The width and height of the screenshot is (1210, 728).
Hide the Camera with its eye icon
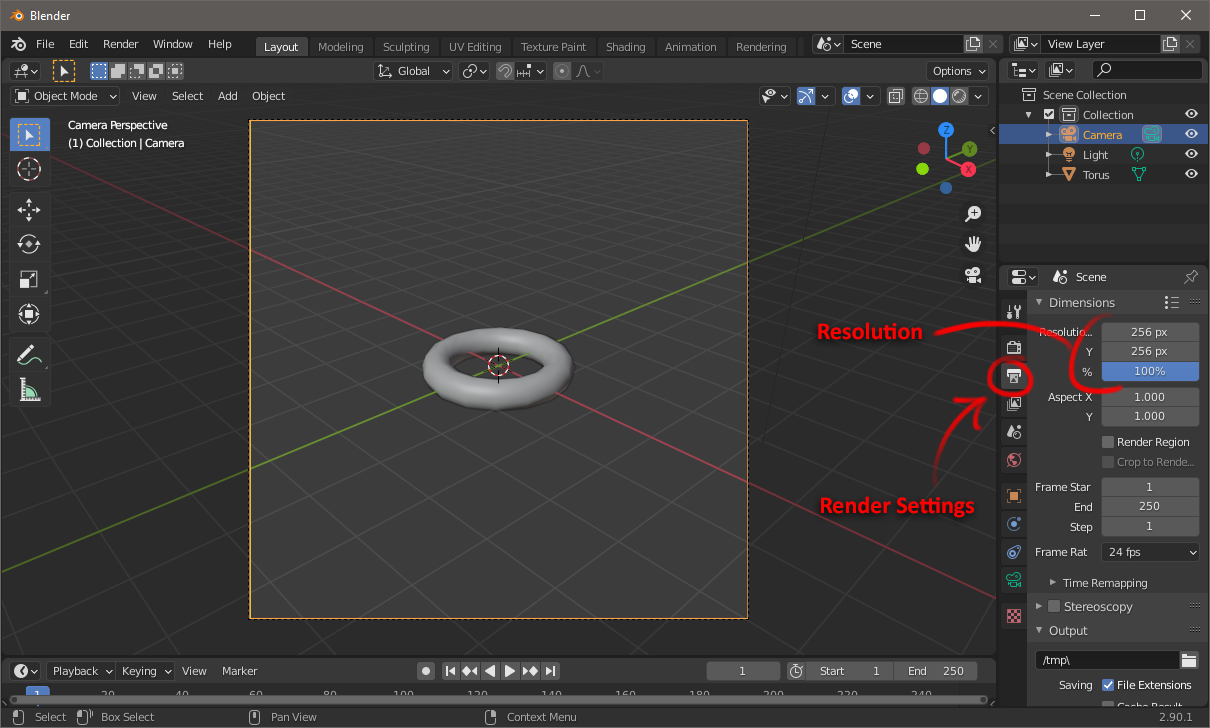tap(1191, 134)
